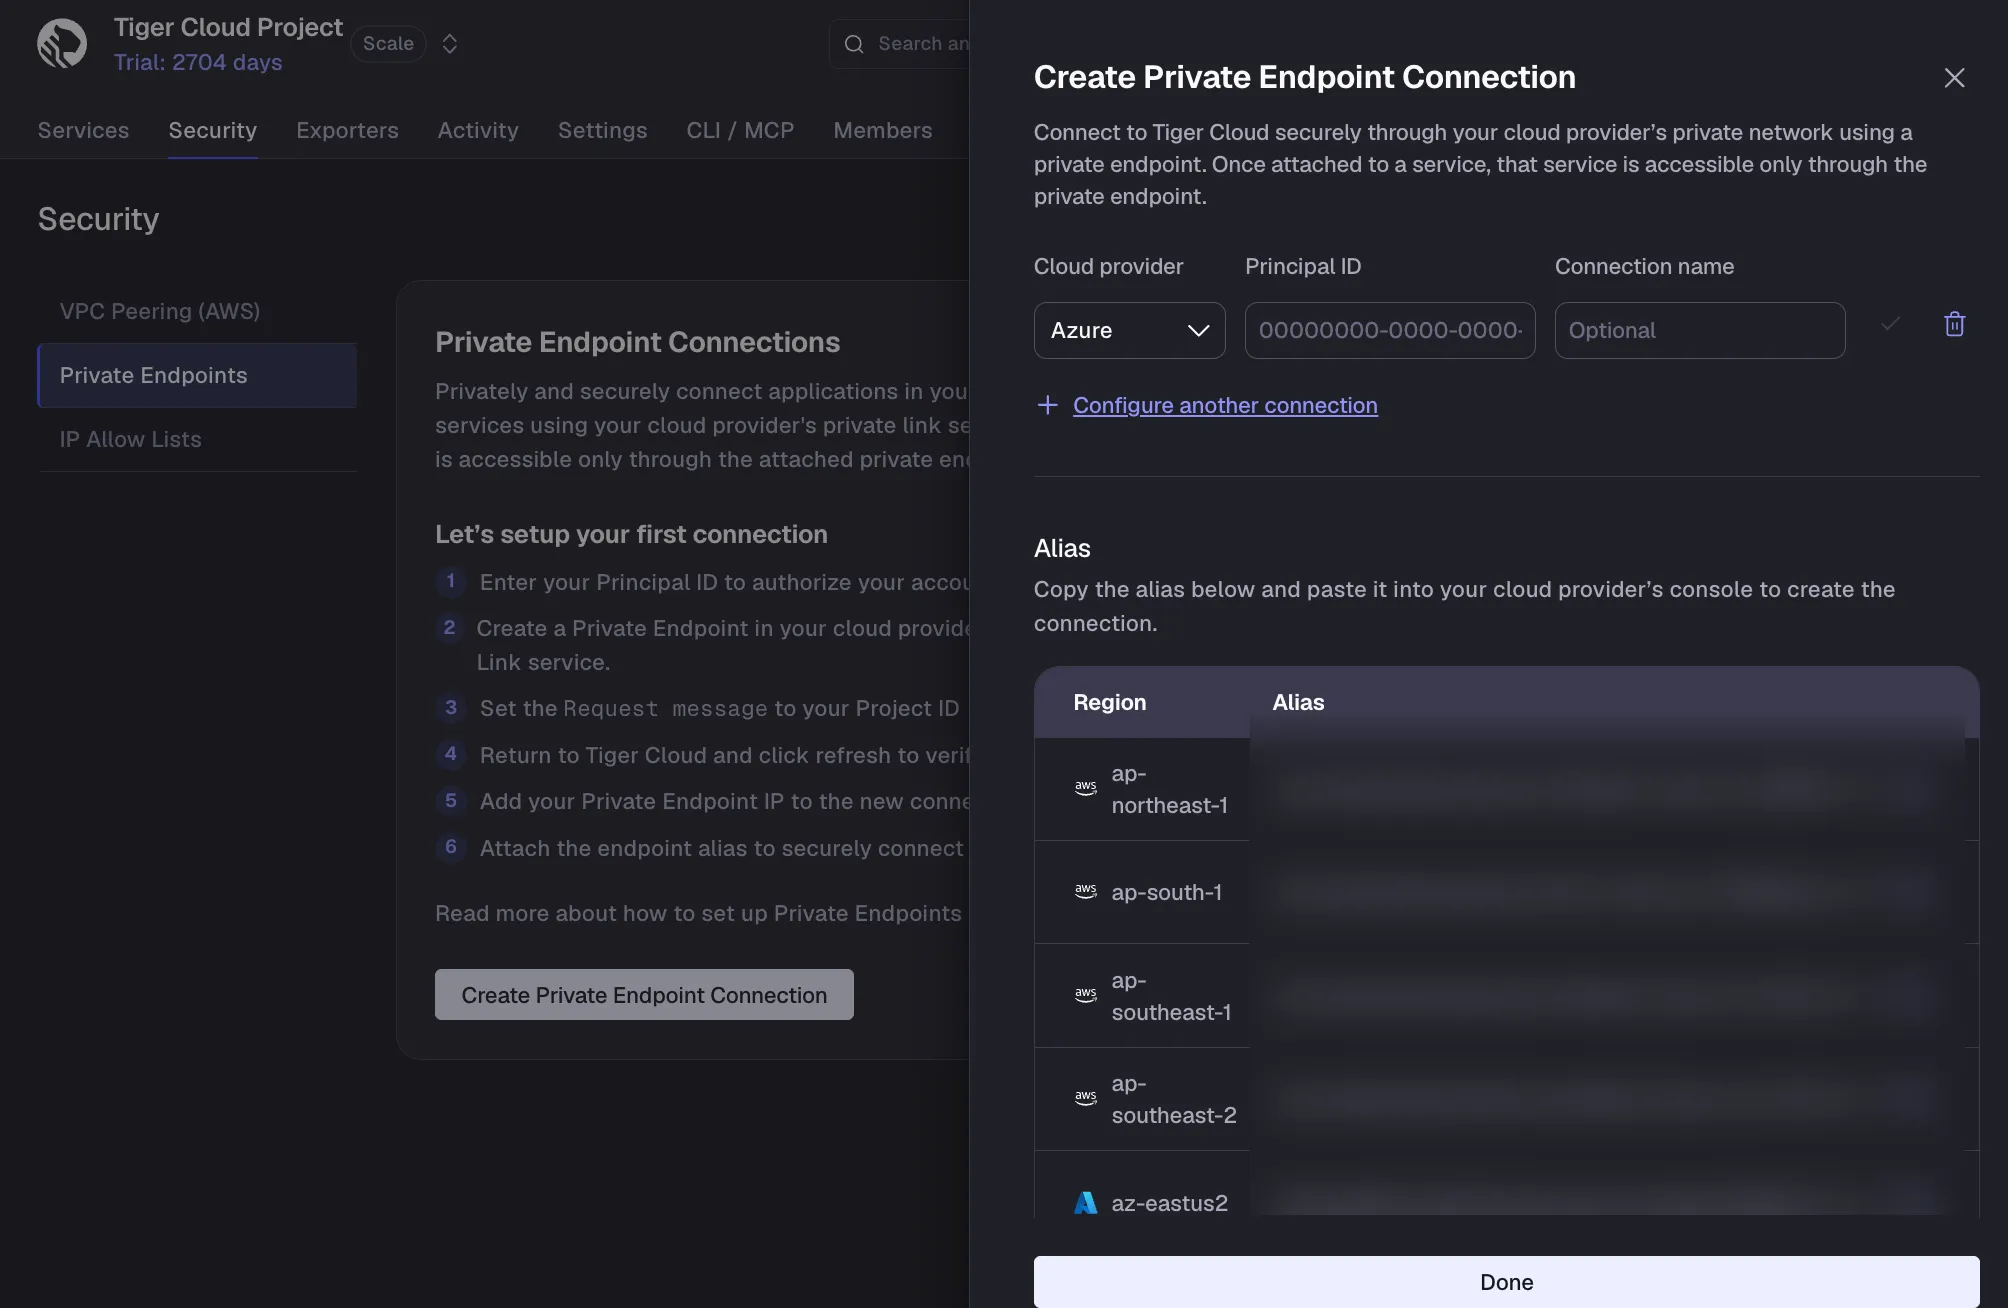
Task: Click the AWS icon for ap-south-1
Action: (x=1085, y=892)
